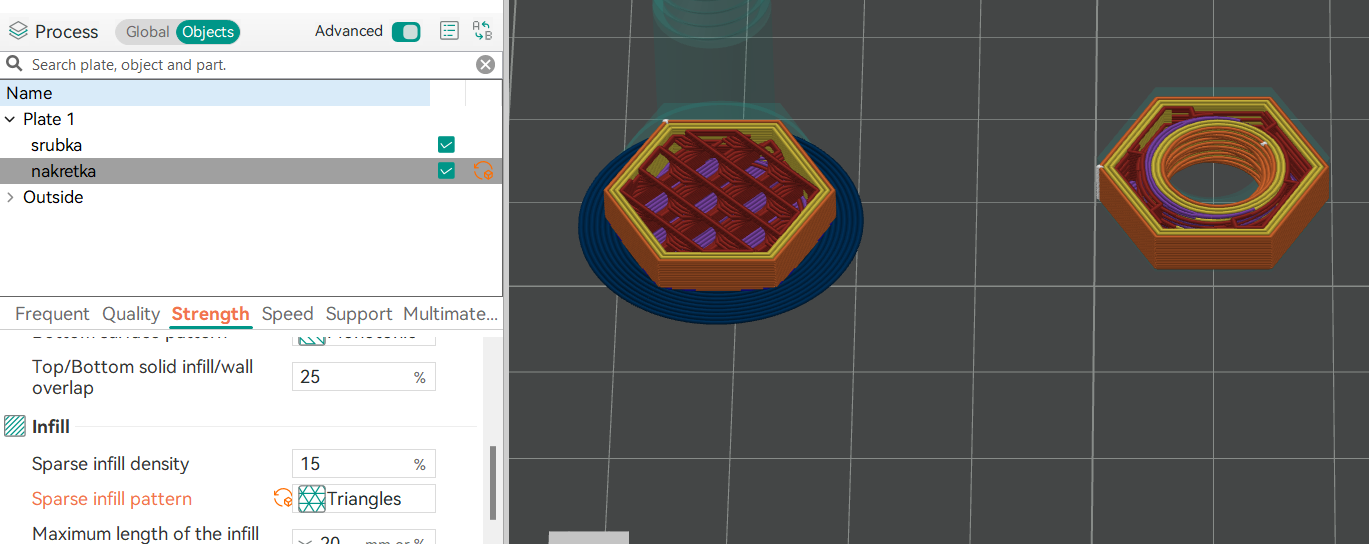Click the compare presets A/B icon

coord(482,31)
